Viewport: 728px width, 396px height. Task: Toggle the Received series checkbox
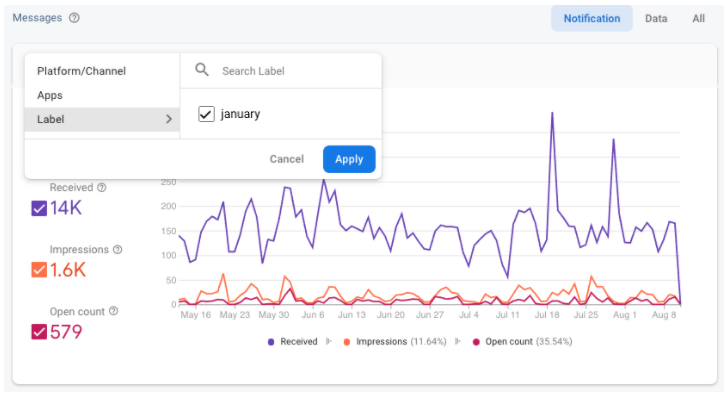coord(39,208)
